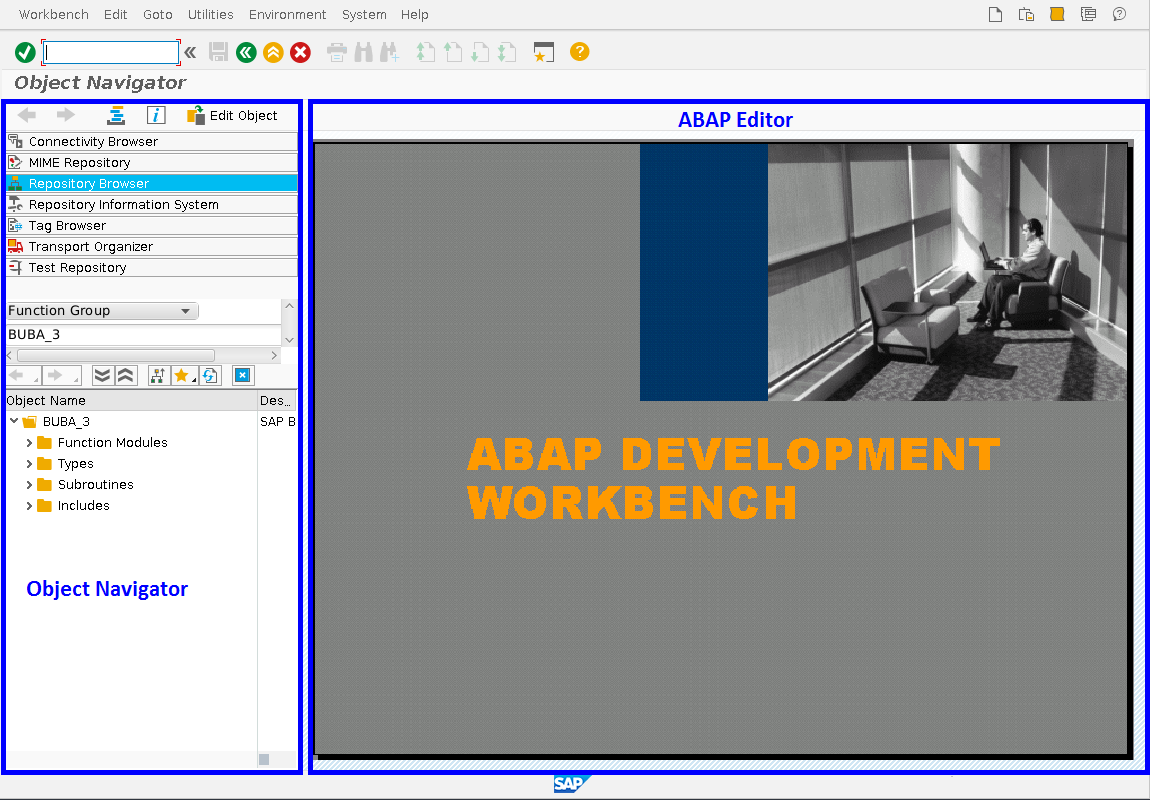Open the Repository Information System
The image size is (1150, 800).
click(x=152, y=205)
